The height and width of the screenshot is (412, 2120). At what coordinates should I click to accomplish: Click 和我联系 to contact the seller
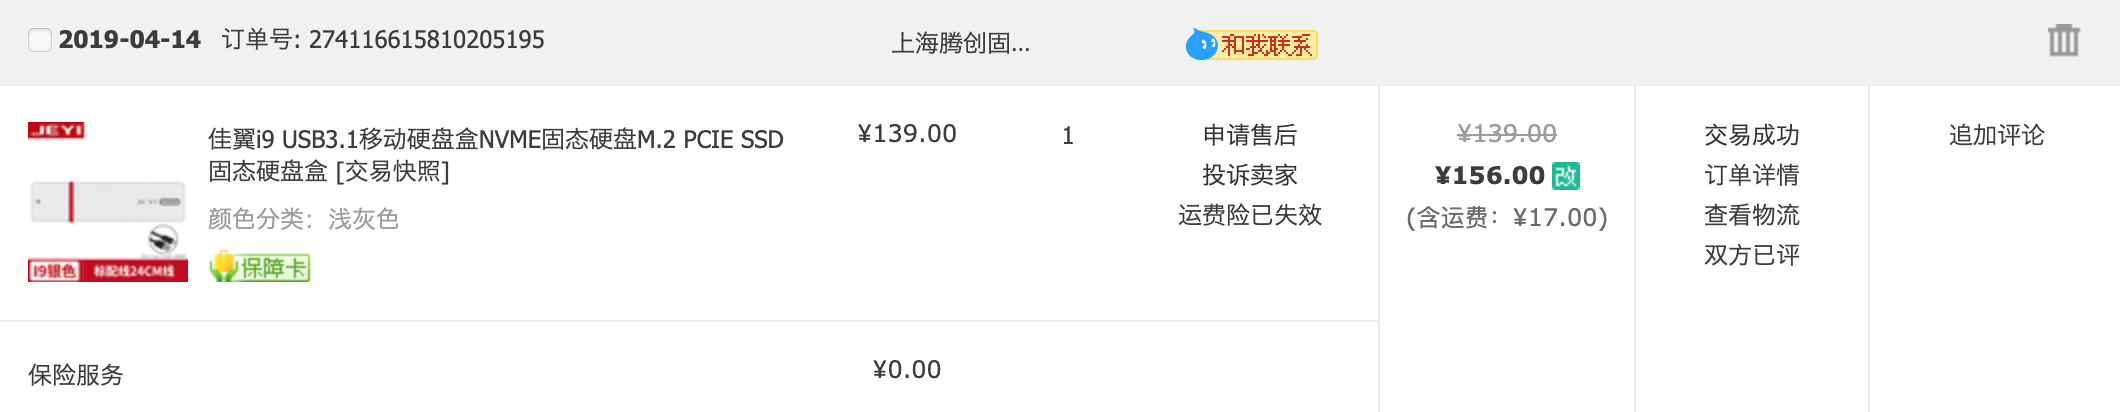(1266, 45)
